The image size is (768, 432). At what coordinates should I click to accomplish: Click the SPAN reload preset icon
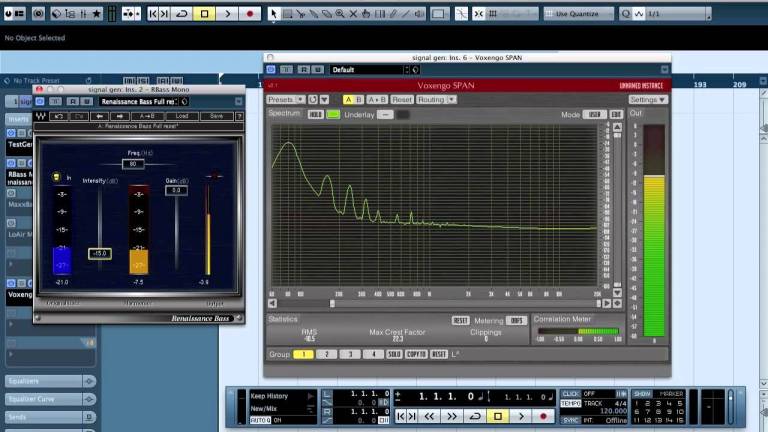pos(312,99)
